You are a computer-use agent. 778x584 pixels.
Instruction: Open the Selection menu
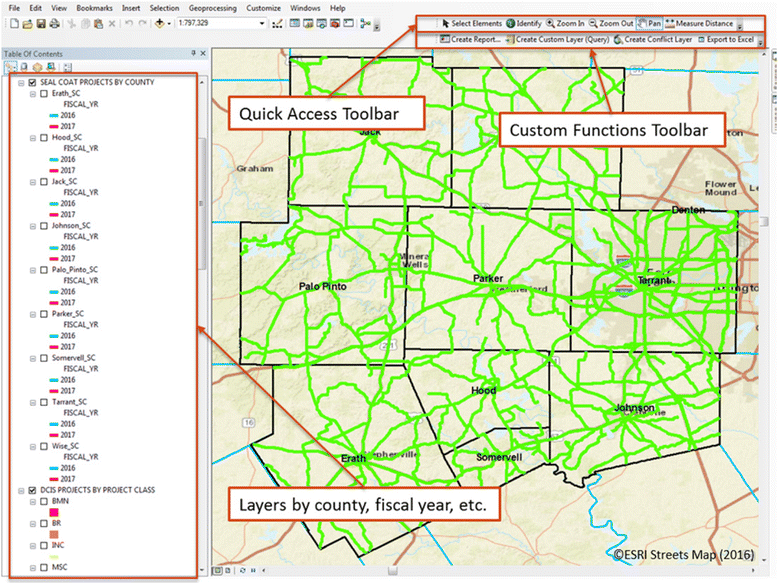[164, 8]
